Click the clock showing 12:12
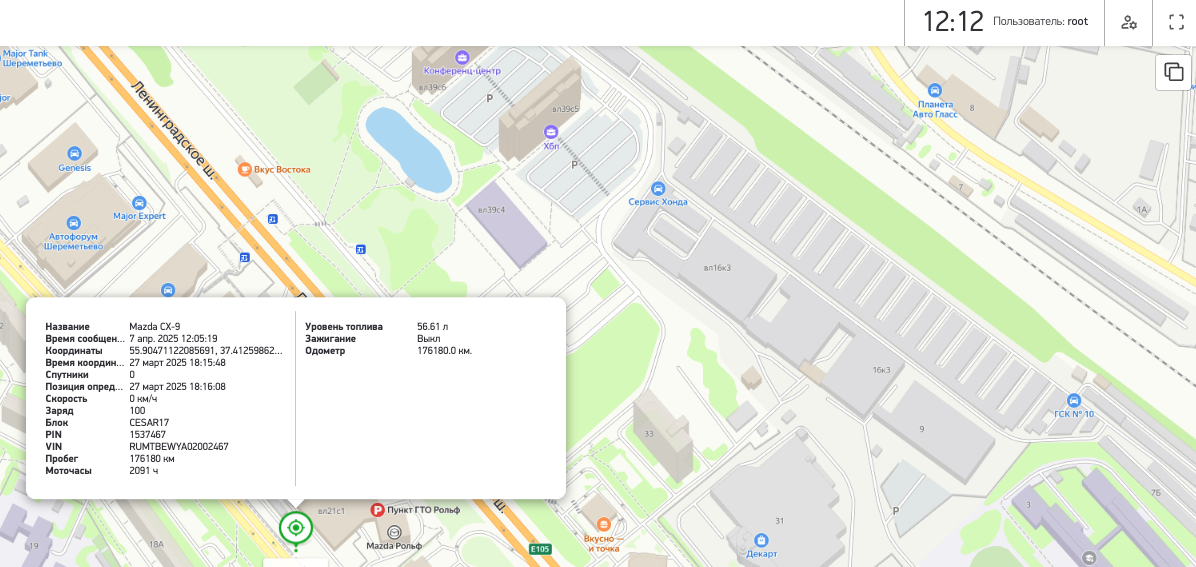 [953, 22]
